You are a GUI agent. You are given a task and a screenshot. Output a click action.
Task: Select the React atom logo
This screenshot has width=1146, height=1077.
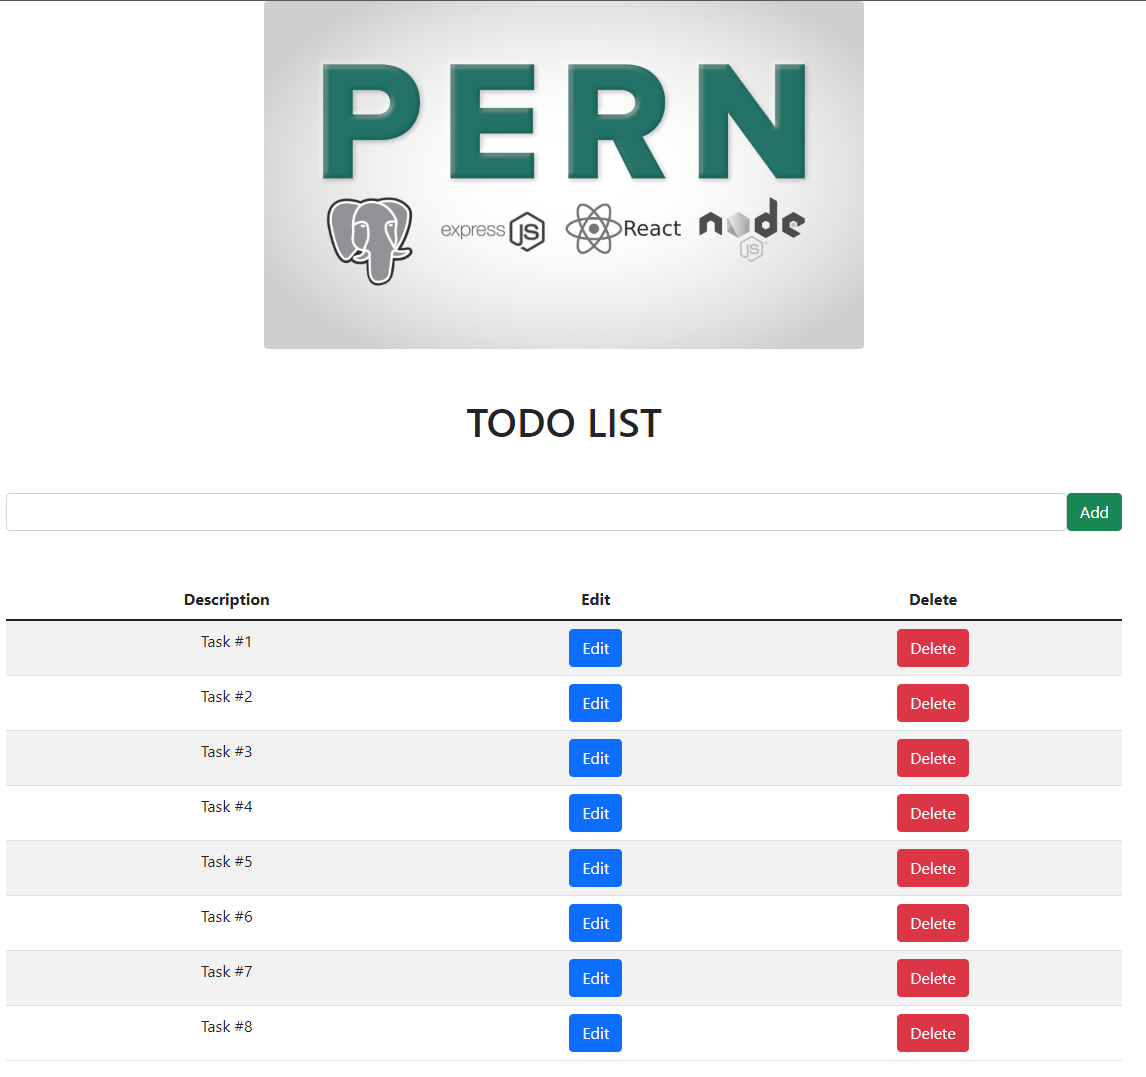(x=594, y=228)
